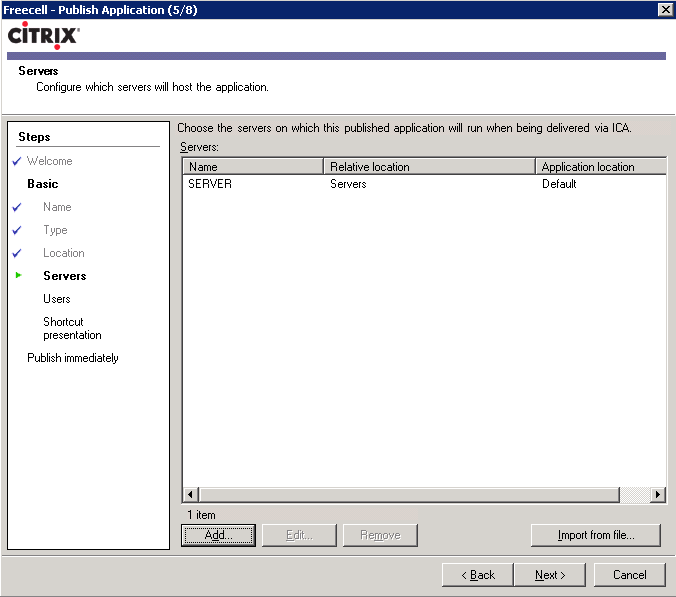
Task: Click the 'Default' application location cell
Action: (x=559, y=184)
